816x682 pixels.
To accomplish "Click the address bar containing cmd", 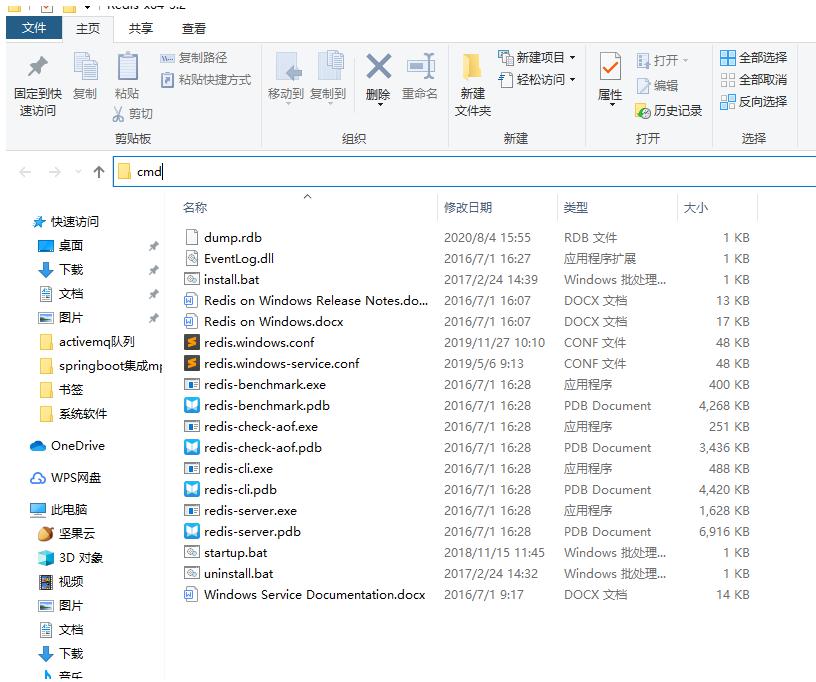I will click(x=464, y=172).
